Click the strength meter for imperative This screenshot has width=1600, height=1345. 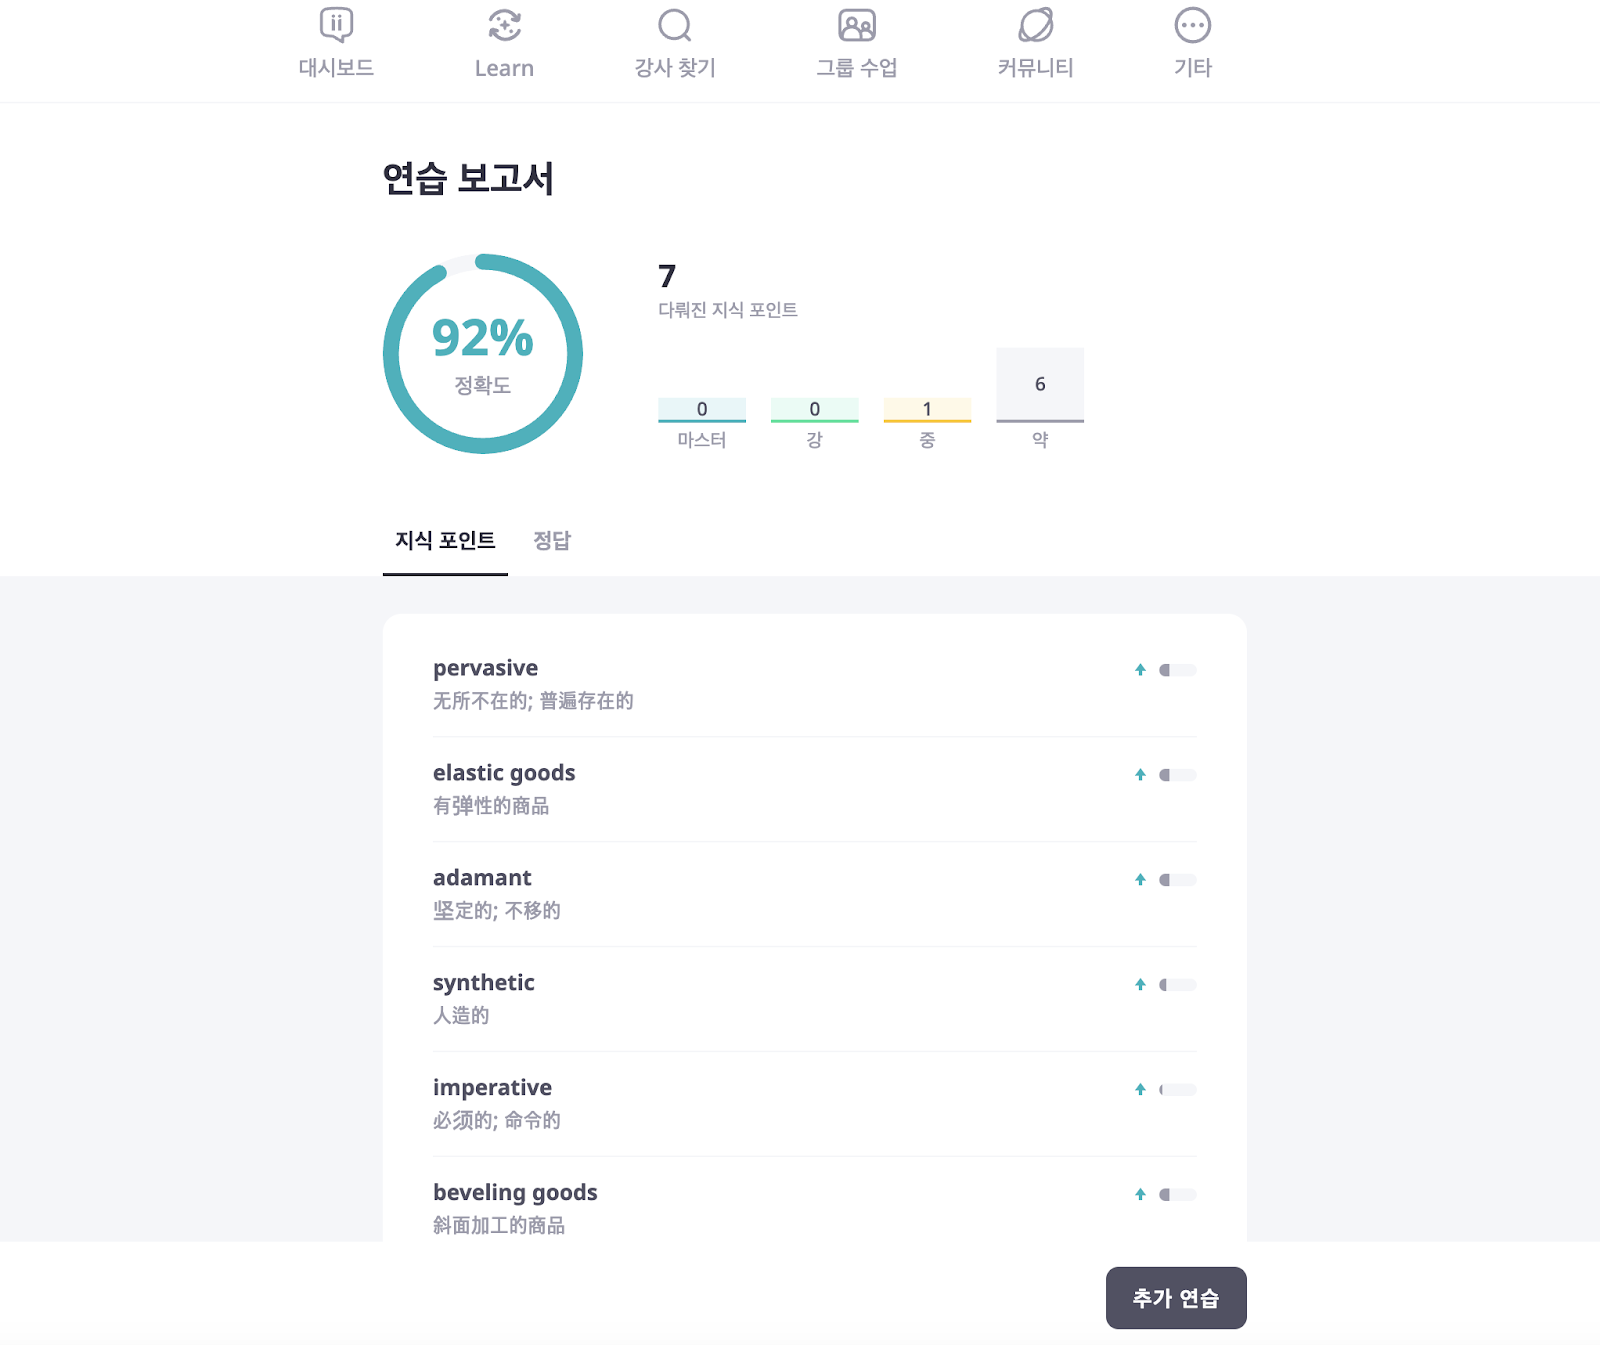click(1178, 1090)
